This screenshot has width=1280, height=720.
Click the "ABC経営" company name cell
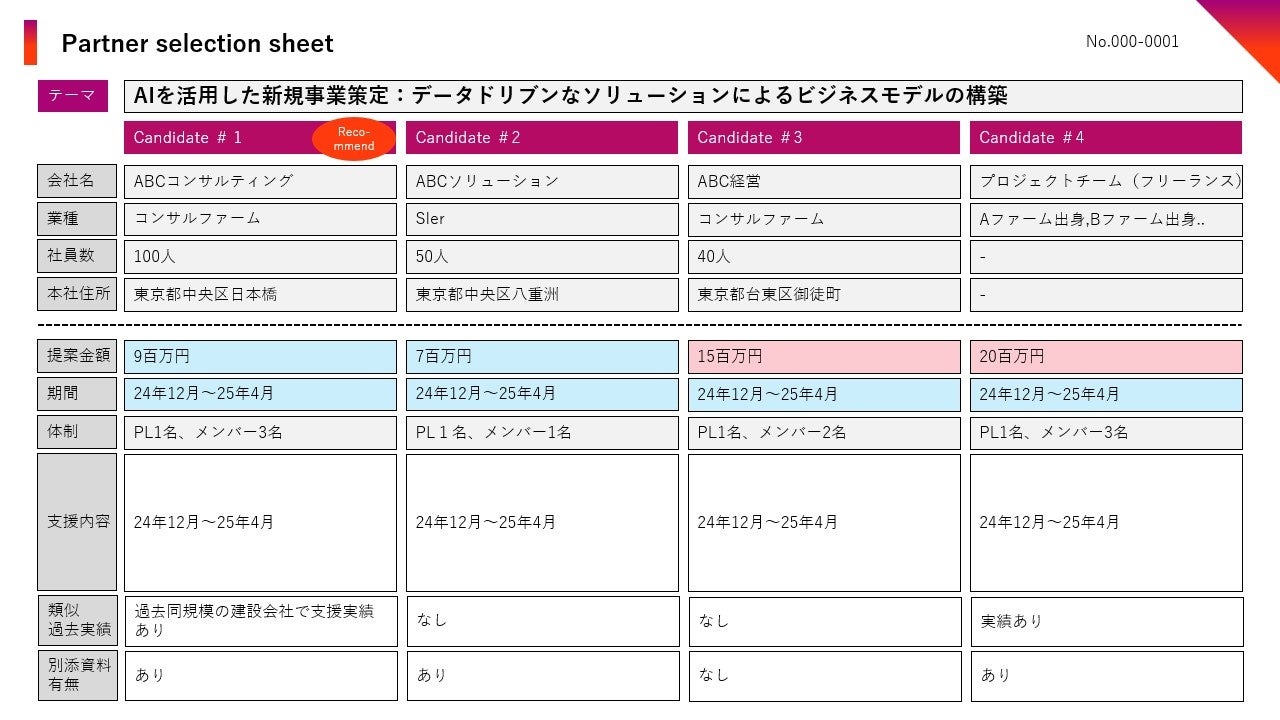pos(824,181)
